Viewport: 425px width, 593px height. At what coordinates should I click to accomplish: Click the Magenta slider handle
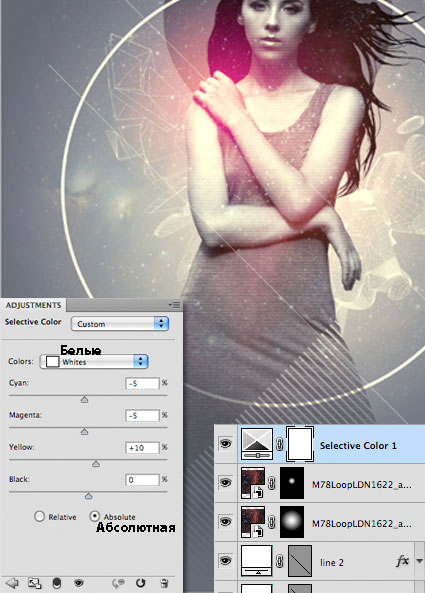click(84, 432)
